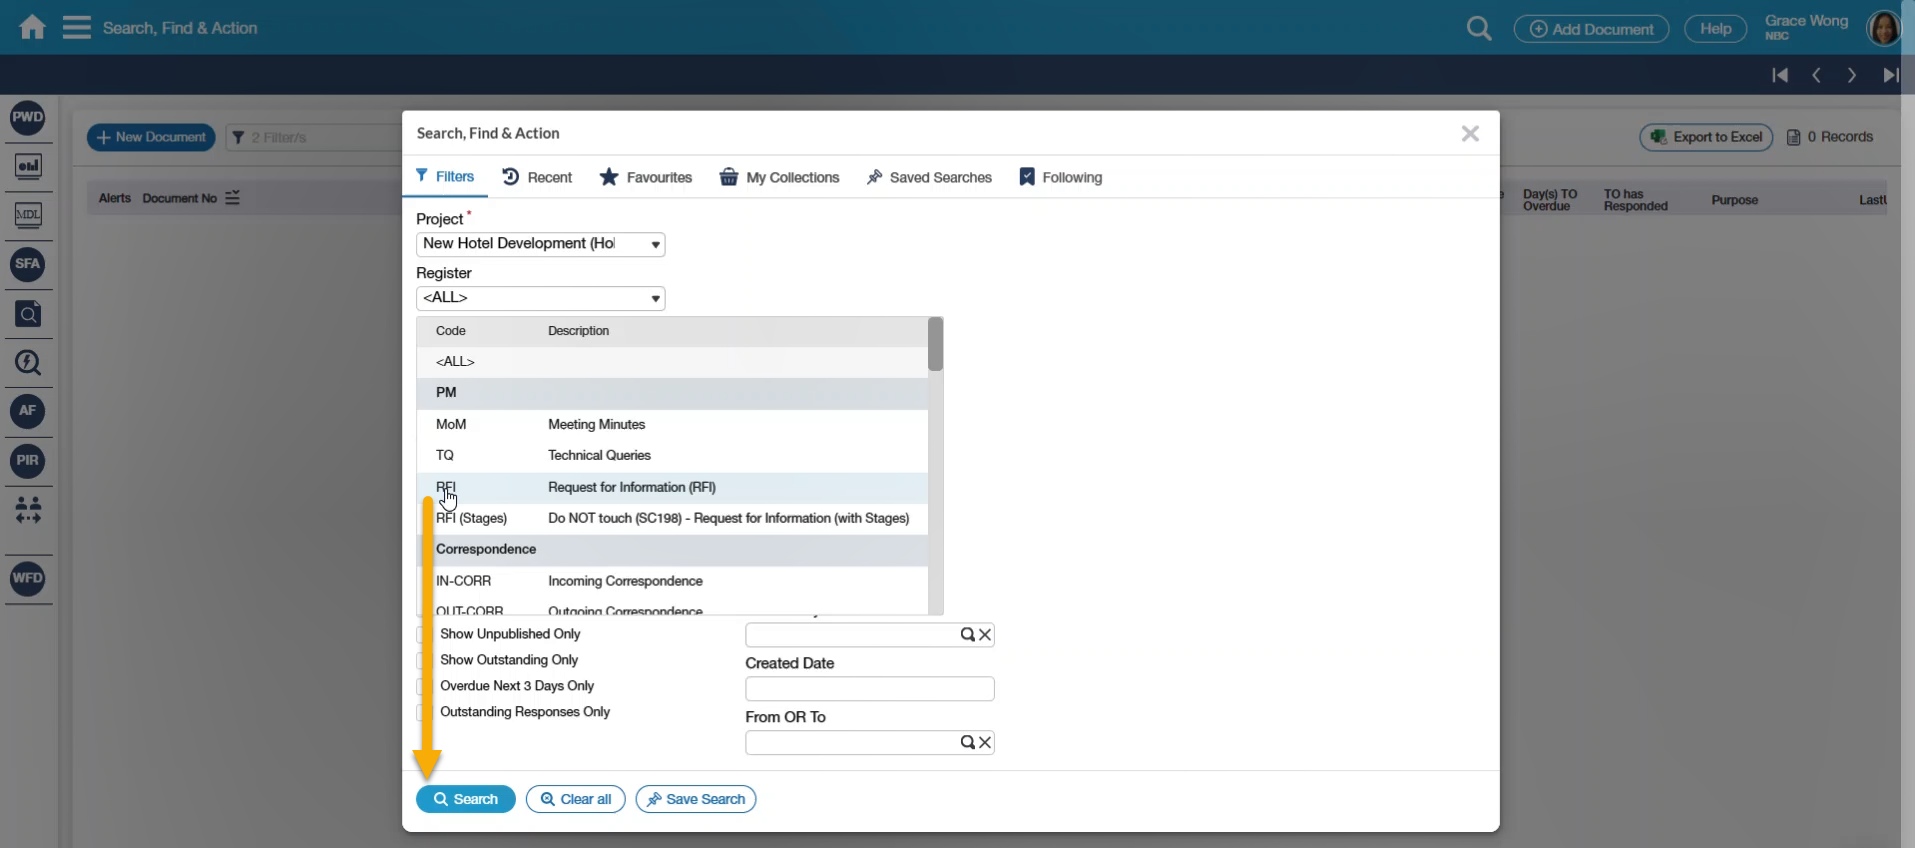Open the PWD sidebar module
The height and width of the screenshot is (848, 1915).
(28, 117)
